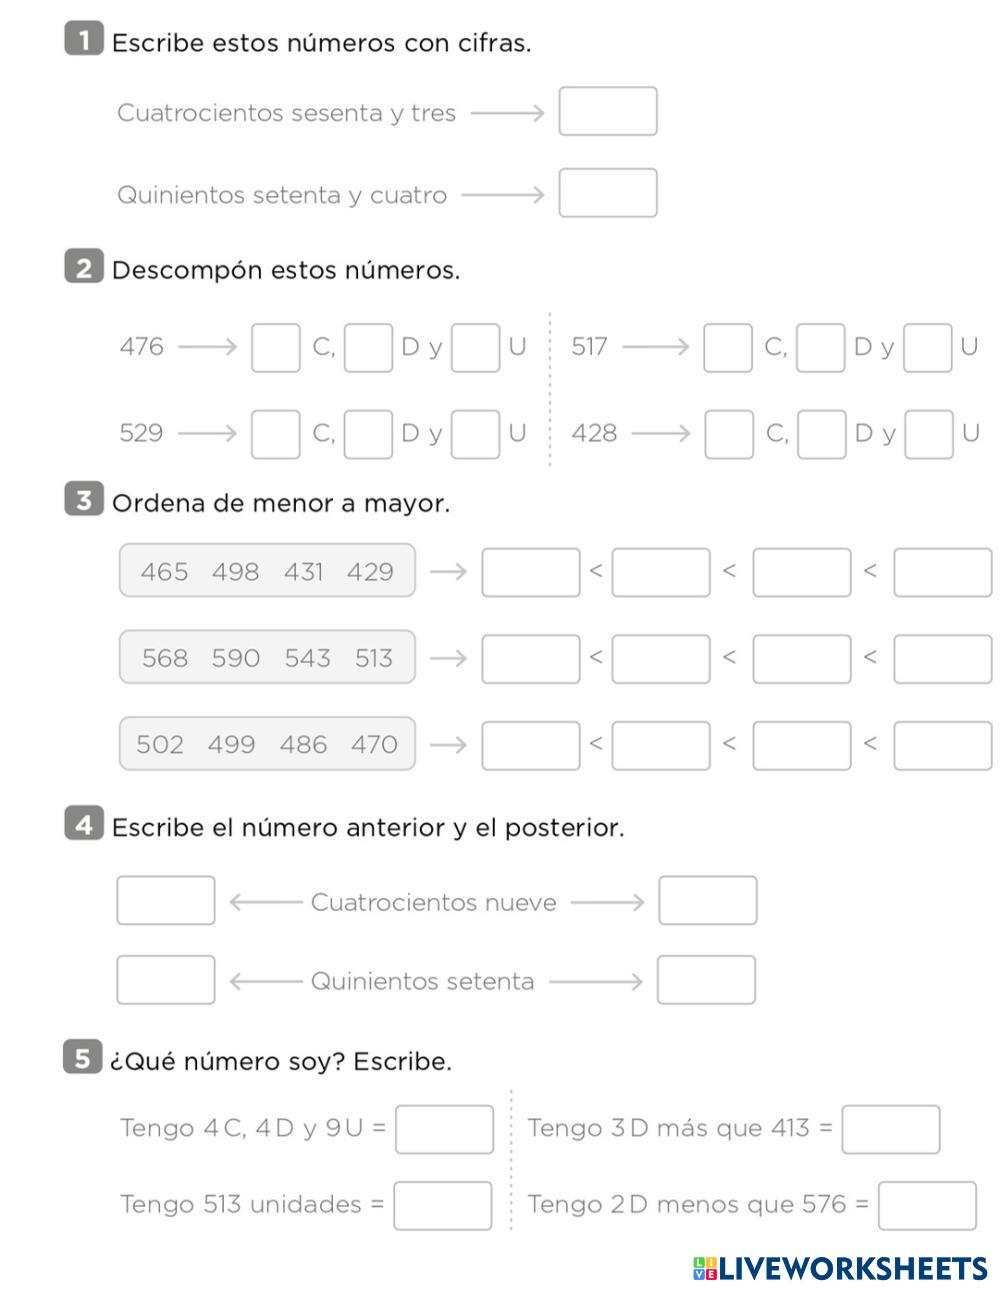Select the tens (D) box for 428
The height and width of the screenshot is (1293, 1000).
click(x=821, y=433)
